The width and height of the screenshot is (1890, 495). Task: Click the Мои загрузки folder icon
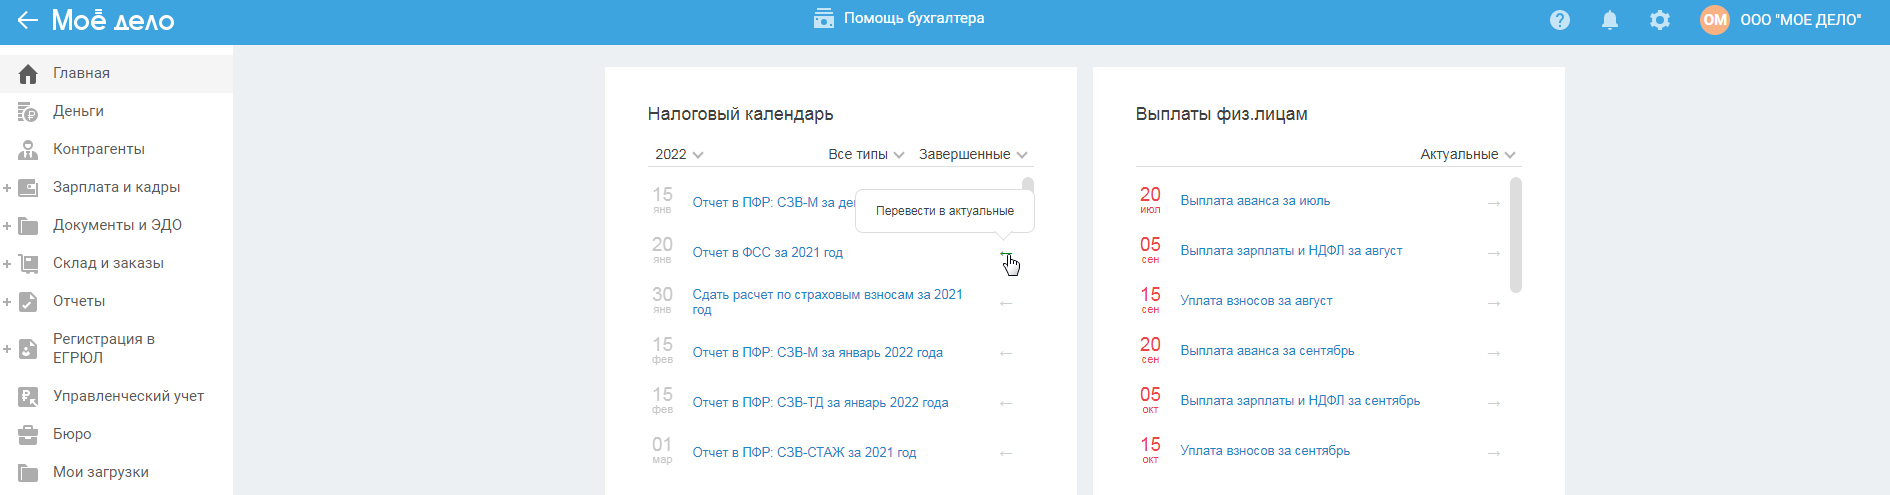coord(28,473)
